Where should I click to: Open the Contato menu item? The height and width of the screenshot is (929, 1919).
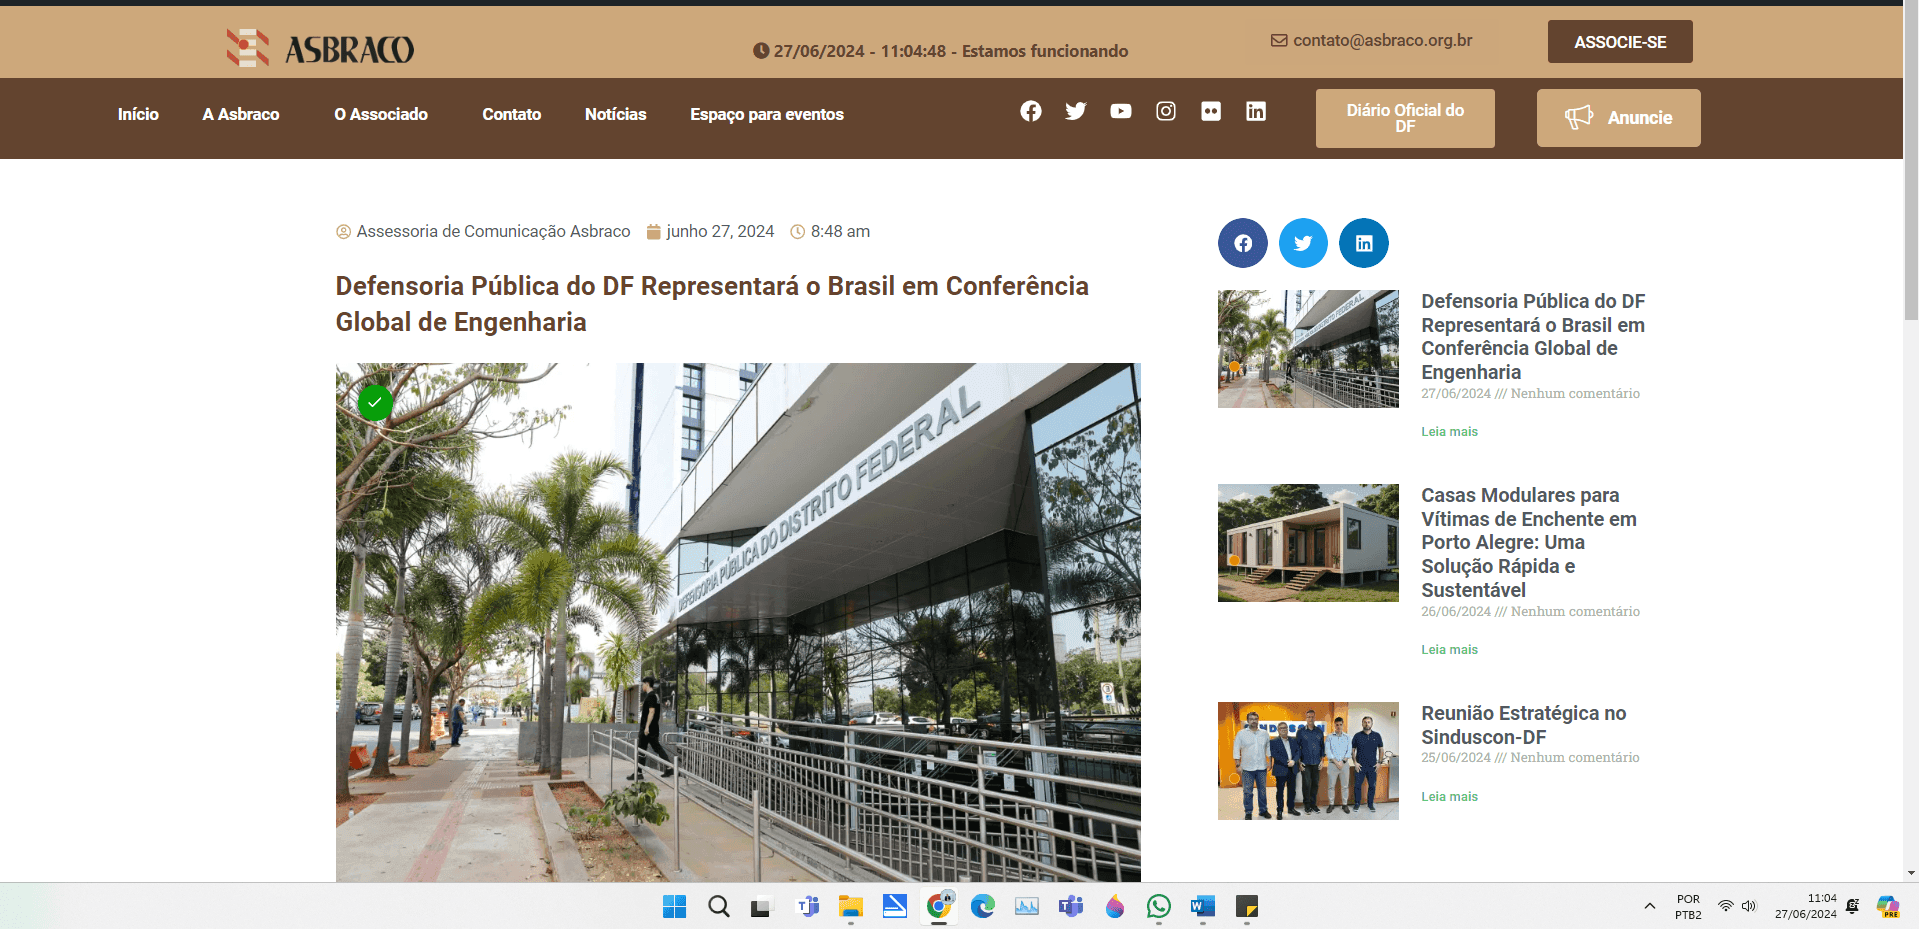click(x=512, y=114)
